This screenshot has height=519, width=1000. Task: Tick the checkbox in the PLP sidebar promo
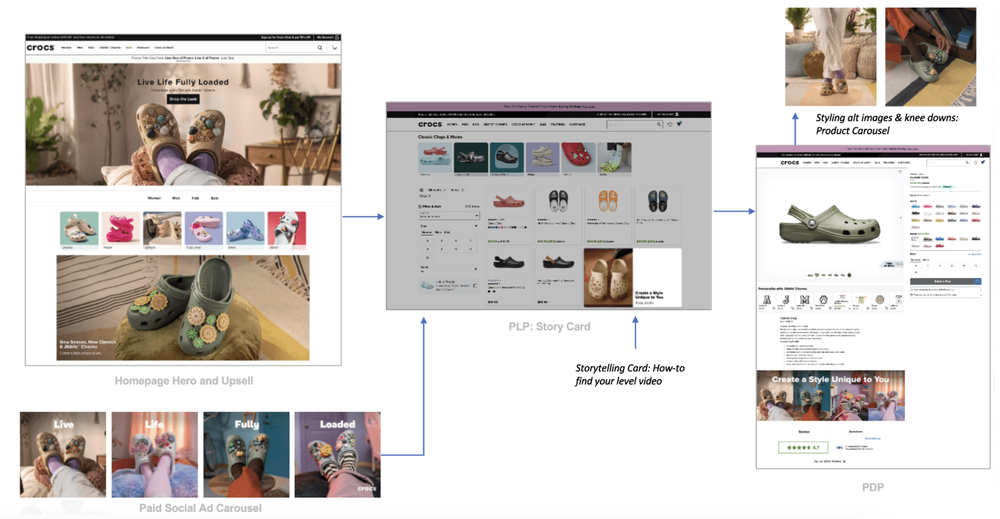pos(474,286)
